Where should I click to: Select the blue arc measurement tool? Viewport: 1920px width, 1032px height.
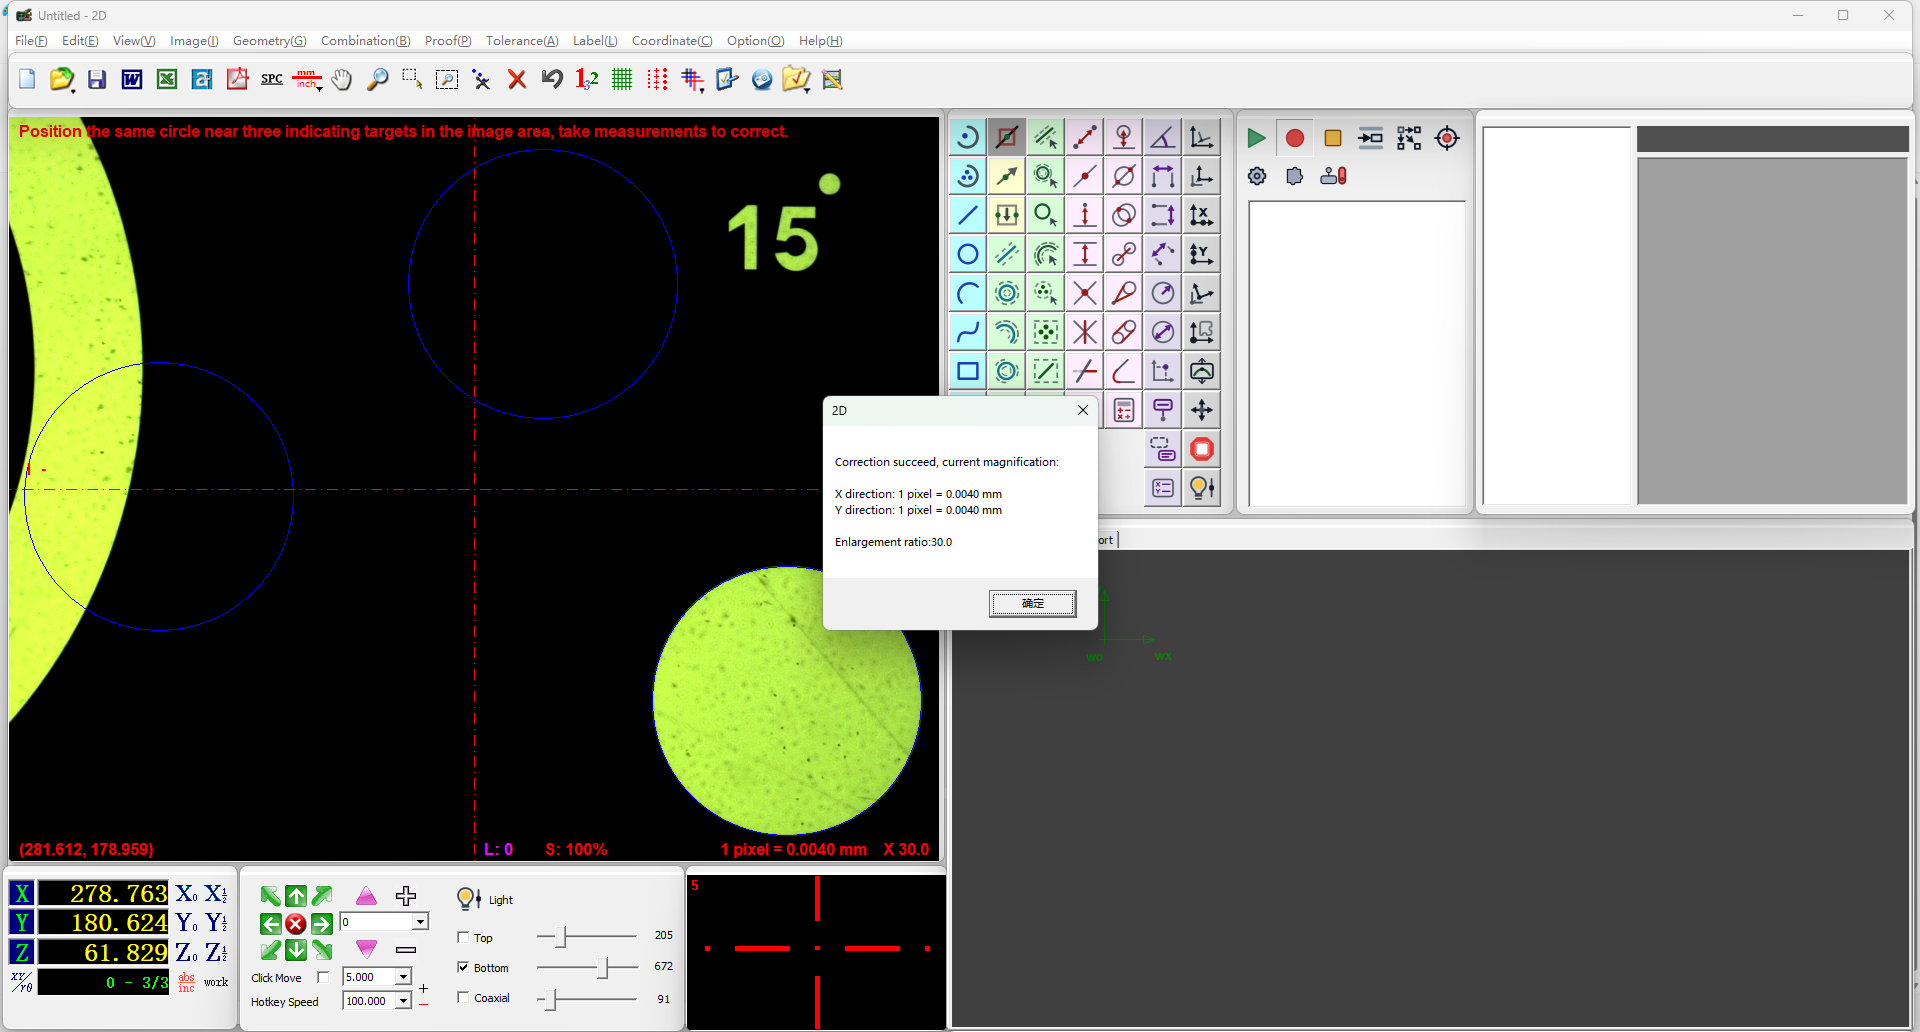[x=968, y=293]
